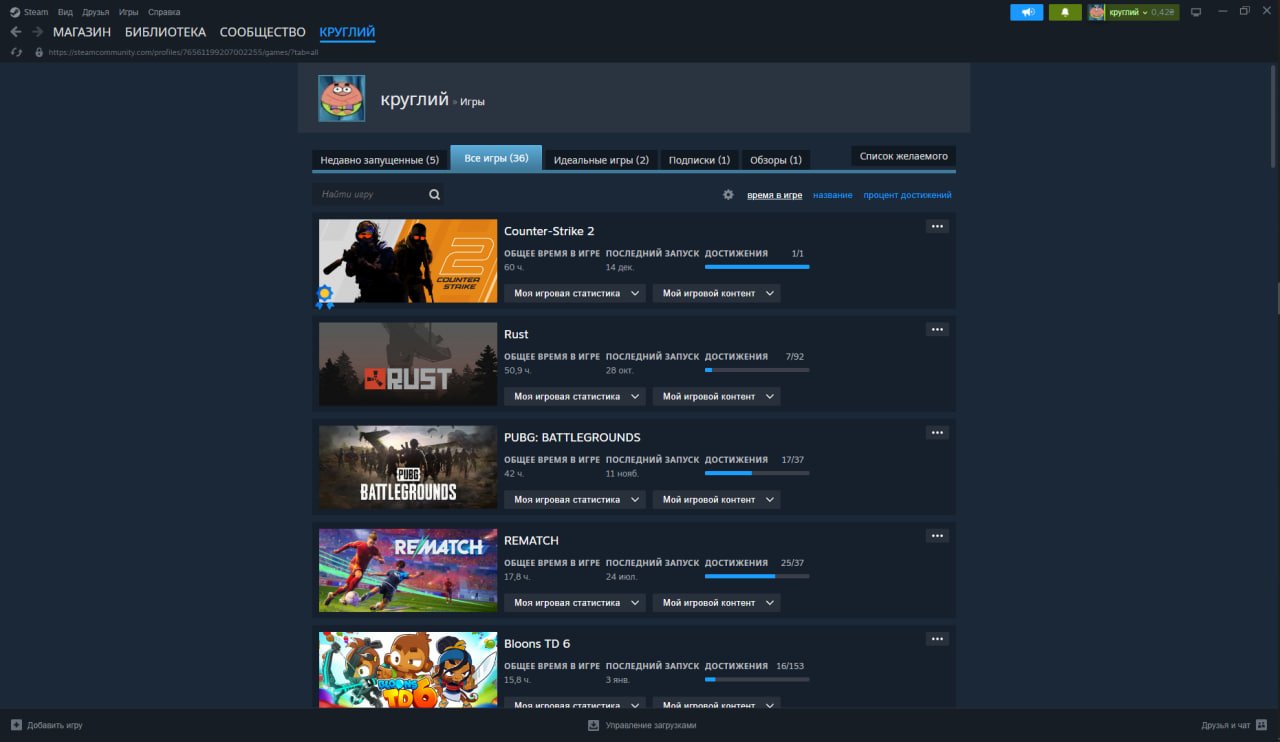Click the page reload icon
The width and height of the screenshot is (1280, 742).
[x=16, y=52]
